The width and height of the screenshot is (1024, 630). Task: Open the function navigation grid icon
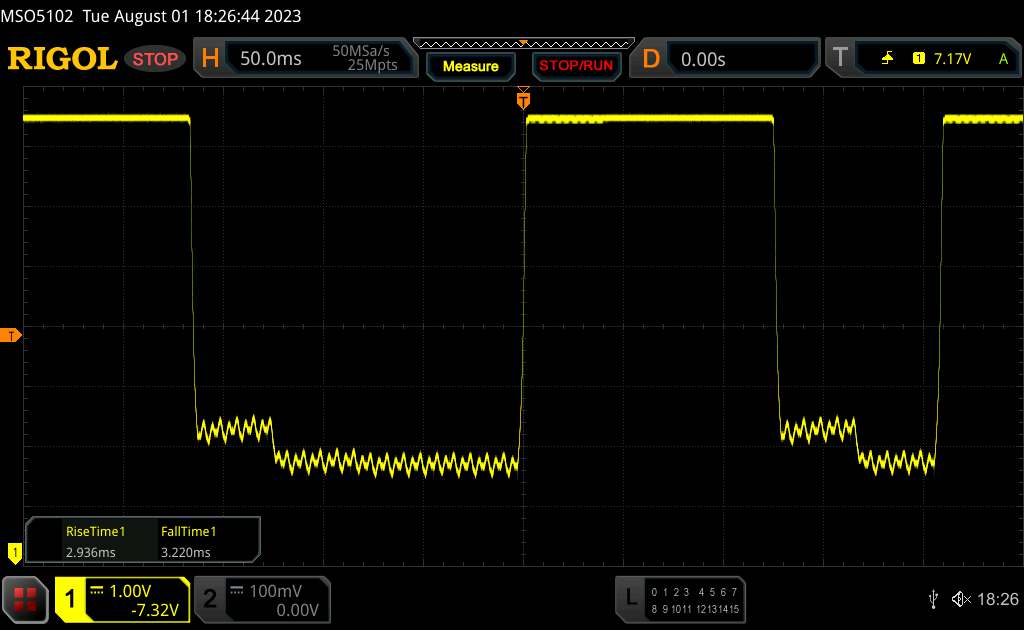(26, 599)
